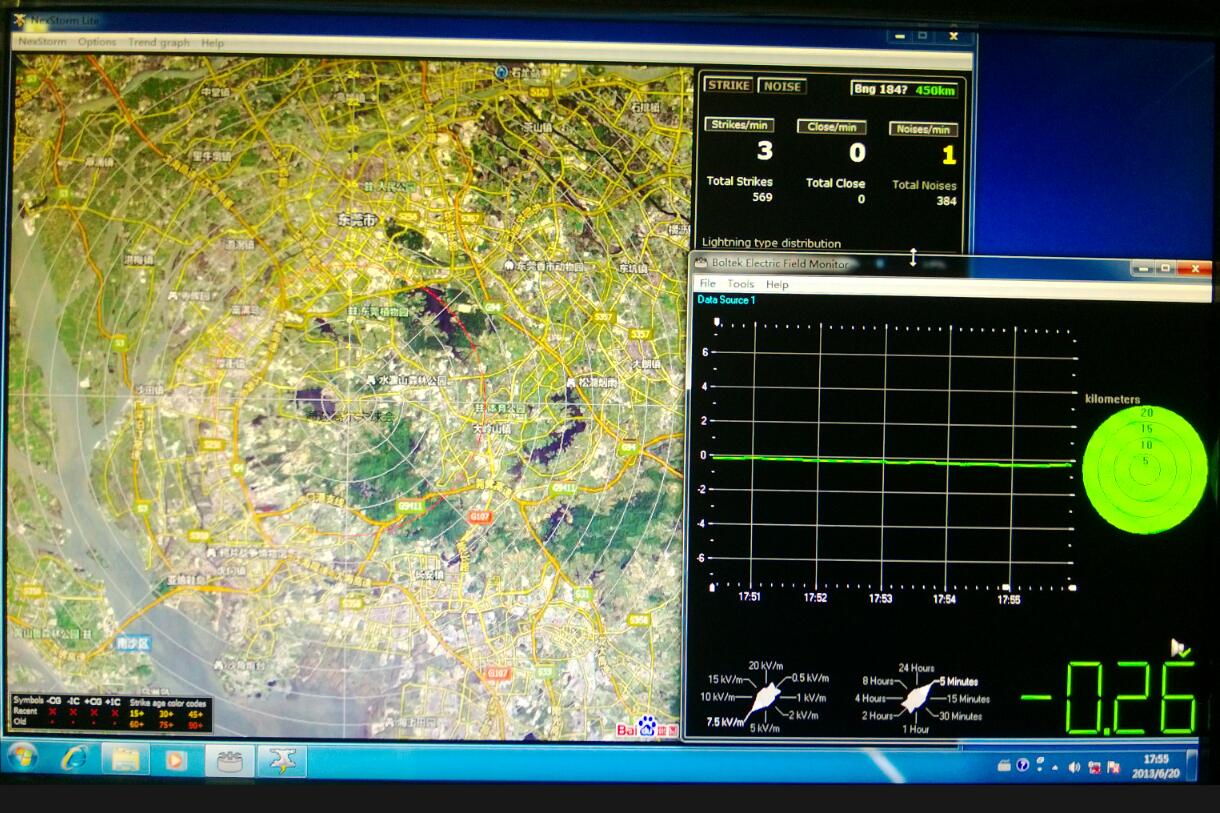The image size is (1220, 813).
Task: Set field range dial to 2 kV/m
Action: [x=806, y=715]
